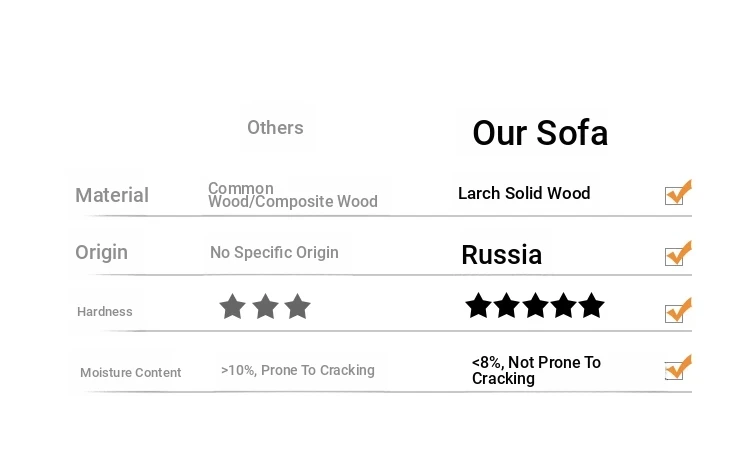The height and width of the screenshot is (474, 750).
Task: Click the checked box in Origin row
Action: click(675, 255)
